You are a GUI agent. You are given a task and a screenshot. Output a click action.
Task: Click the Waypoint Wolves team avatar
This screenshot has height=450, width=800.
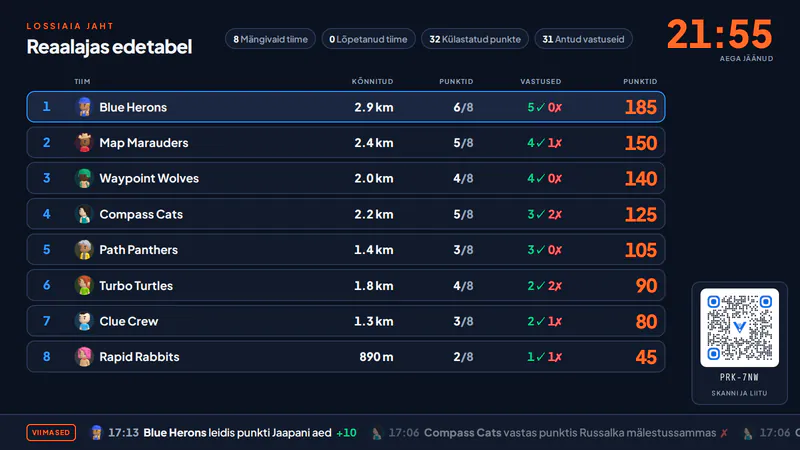[84, 179]
